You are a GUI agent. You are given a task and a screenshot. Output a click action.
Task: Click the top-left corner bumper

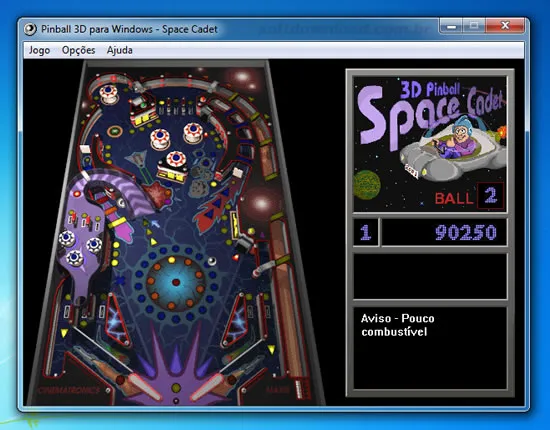[x=109, y=94]
